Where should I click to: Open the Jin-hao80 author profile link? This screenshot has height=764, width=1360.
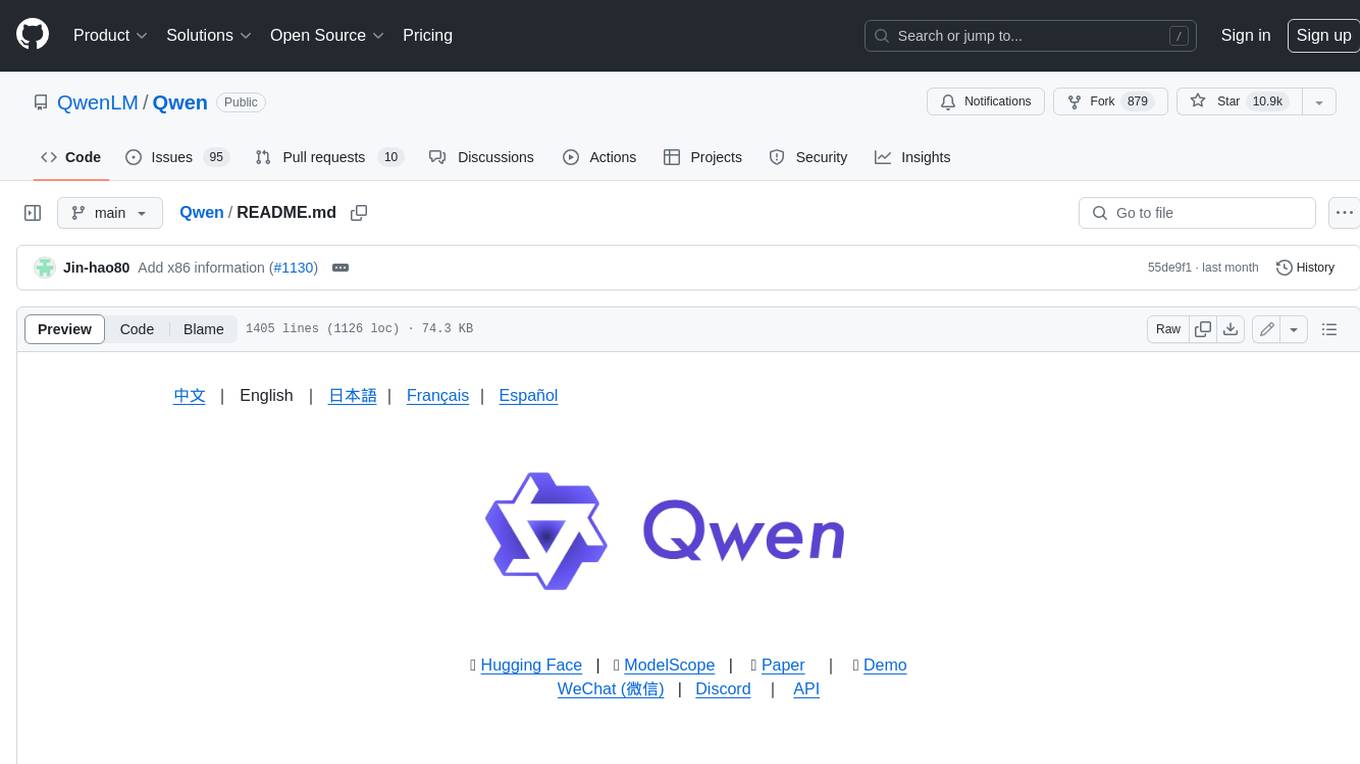(x=96, y=268)
